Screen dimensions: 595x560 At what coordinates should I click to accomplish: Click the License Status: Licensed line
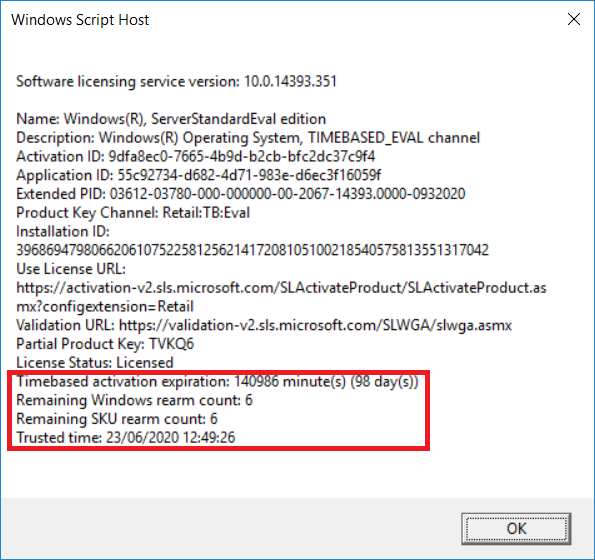(94, 363)
